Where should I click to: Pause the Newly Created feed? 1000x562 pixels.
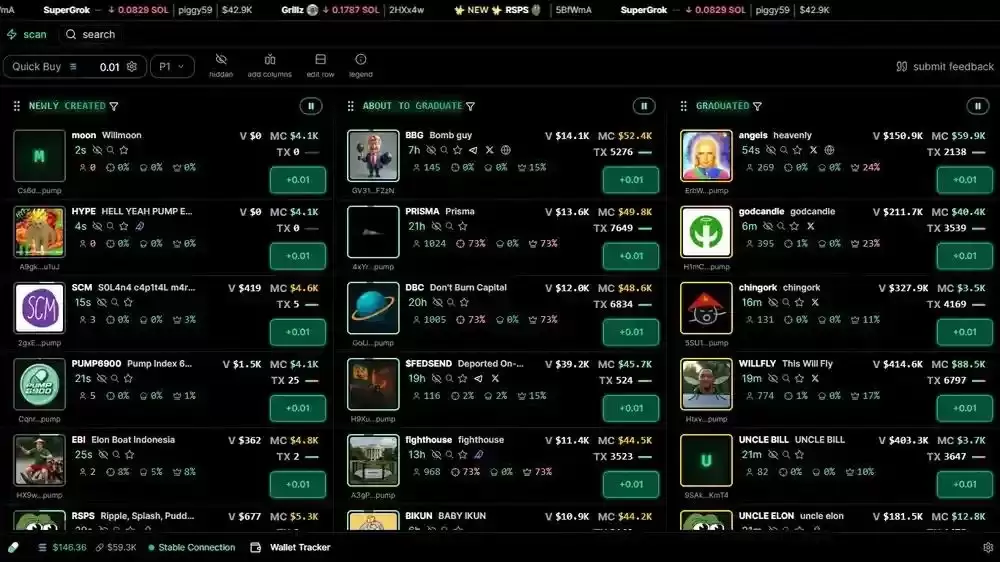click(311, 106)
